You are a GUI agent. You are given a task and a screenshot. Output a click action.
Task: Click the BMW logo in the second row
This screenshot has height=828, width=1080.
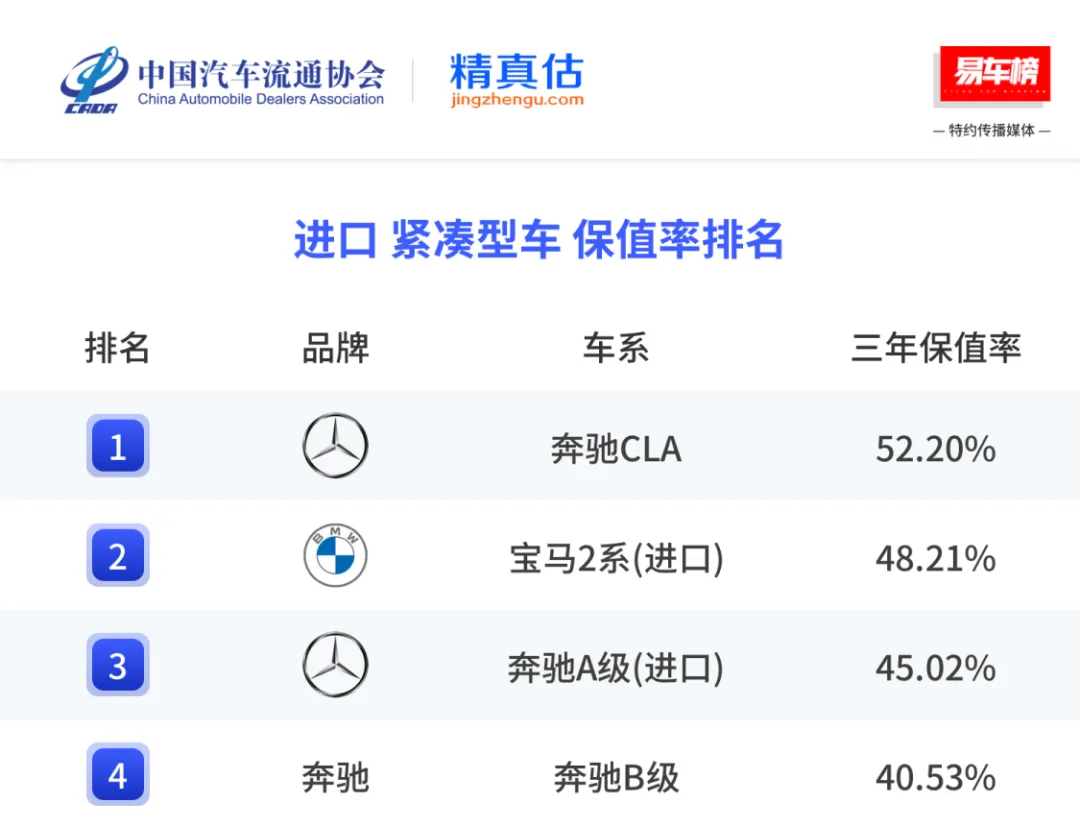335,555
